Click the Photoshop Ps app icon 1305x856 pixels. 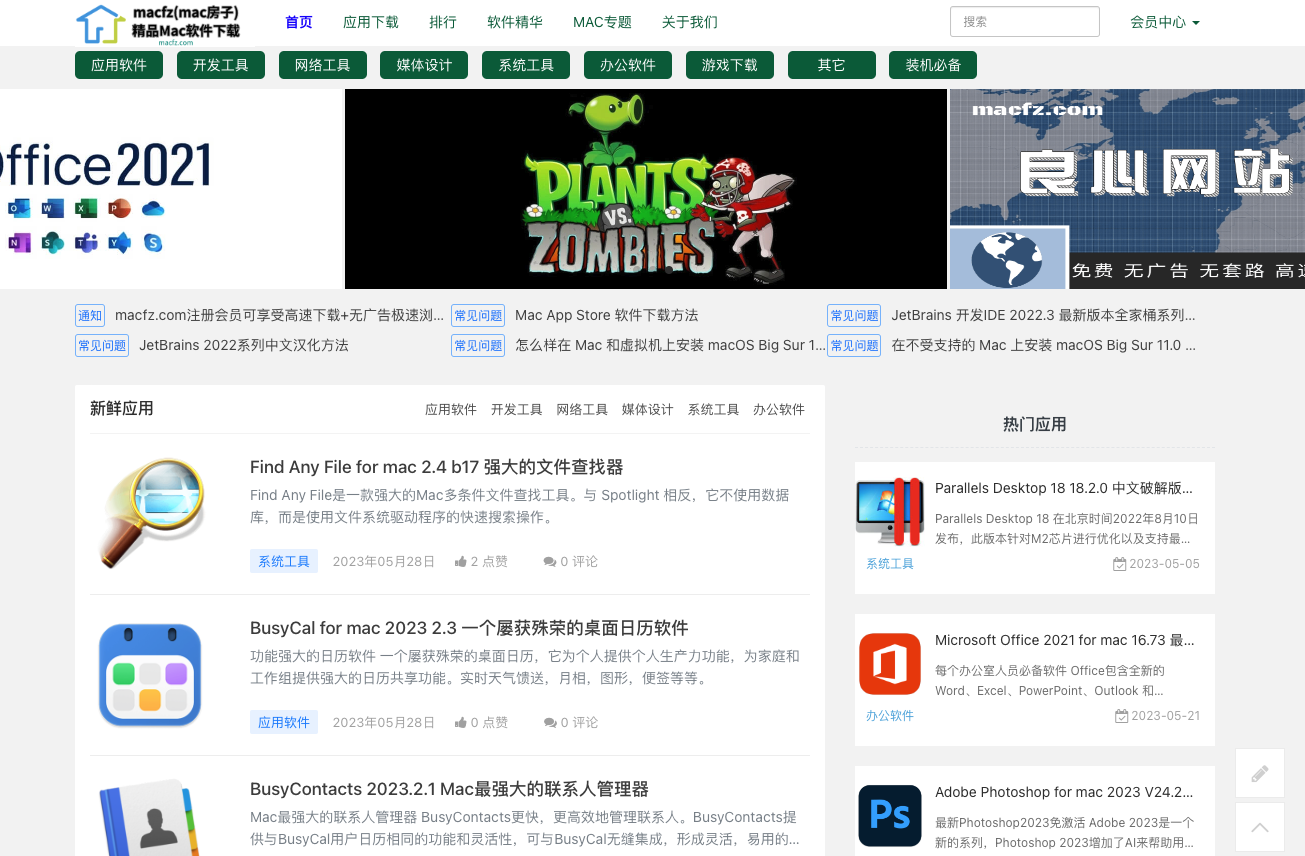pos(889,815)
